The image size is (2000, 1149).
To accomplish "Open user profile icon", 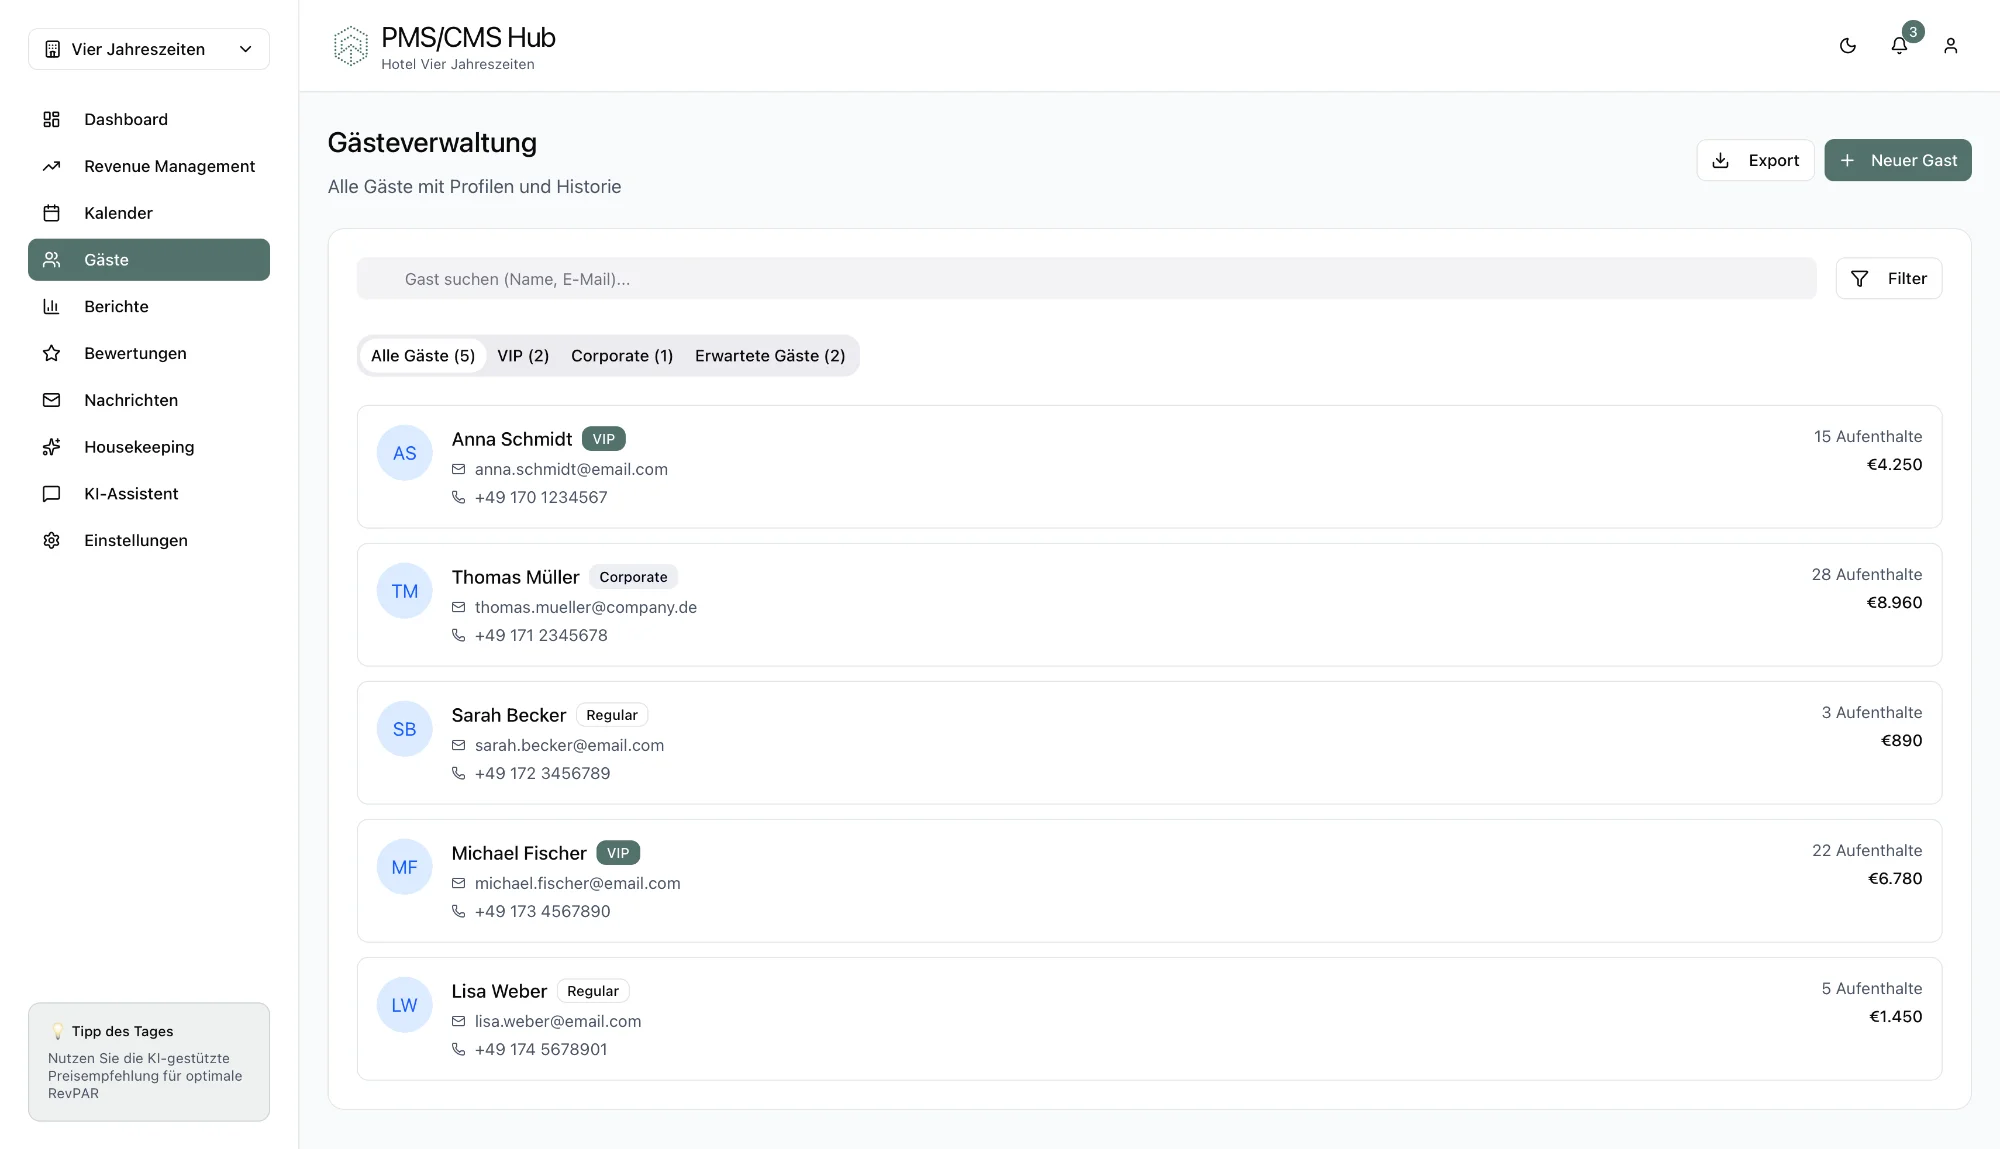I will (1950, 46).
